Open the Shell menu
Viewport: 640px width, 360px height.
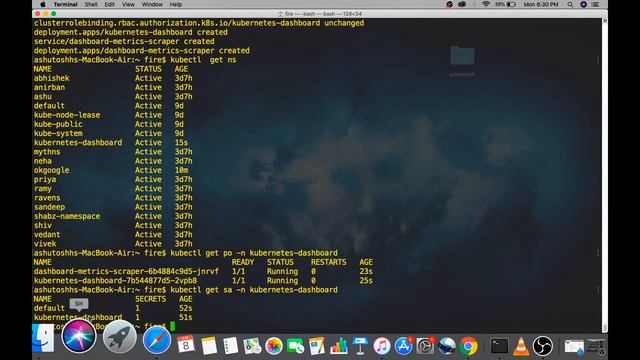[91, 4]
